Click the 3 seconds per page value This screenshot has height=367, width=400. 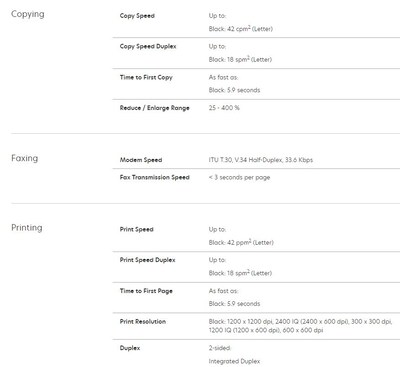click(x=239, y=177)
